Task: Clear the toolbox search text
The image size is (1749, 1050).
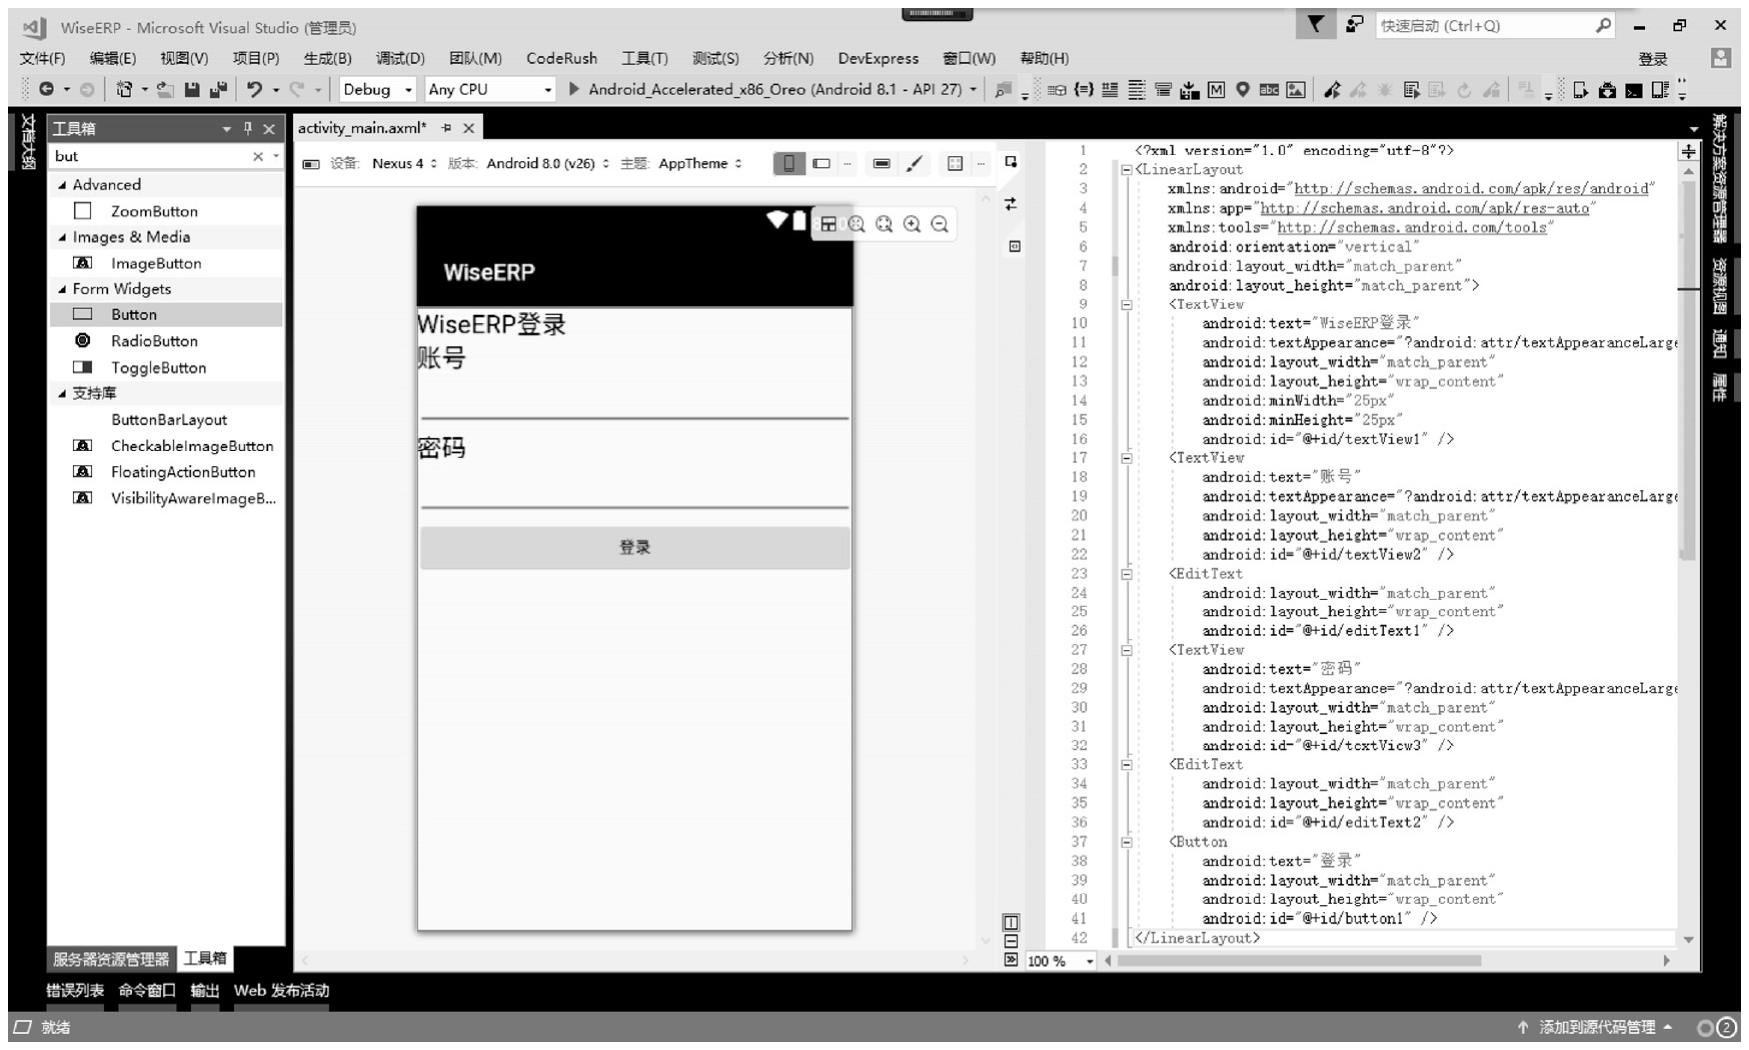Action: [258, 156]
